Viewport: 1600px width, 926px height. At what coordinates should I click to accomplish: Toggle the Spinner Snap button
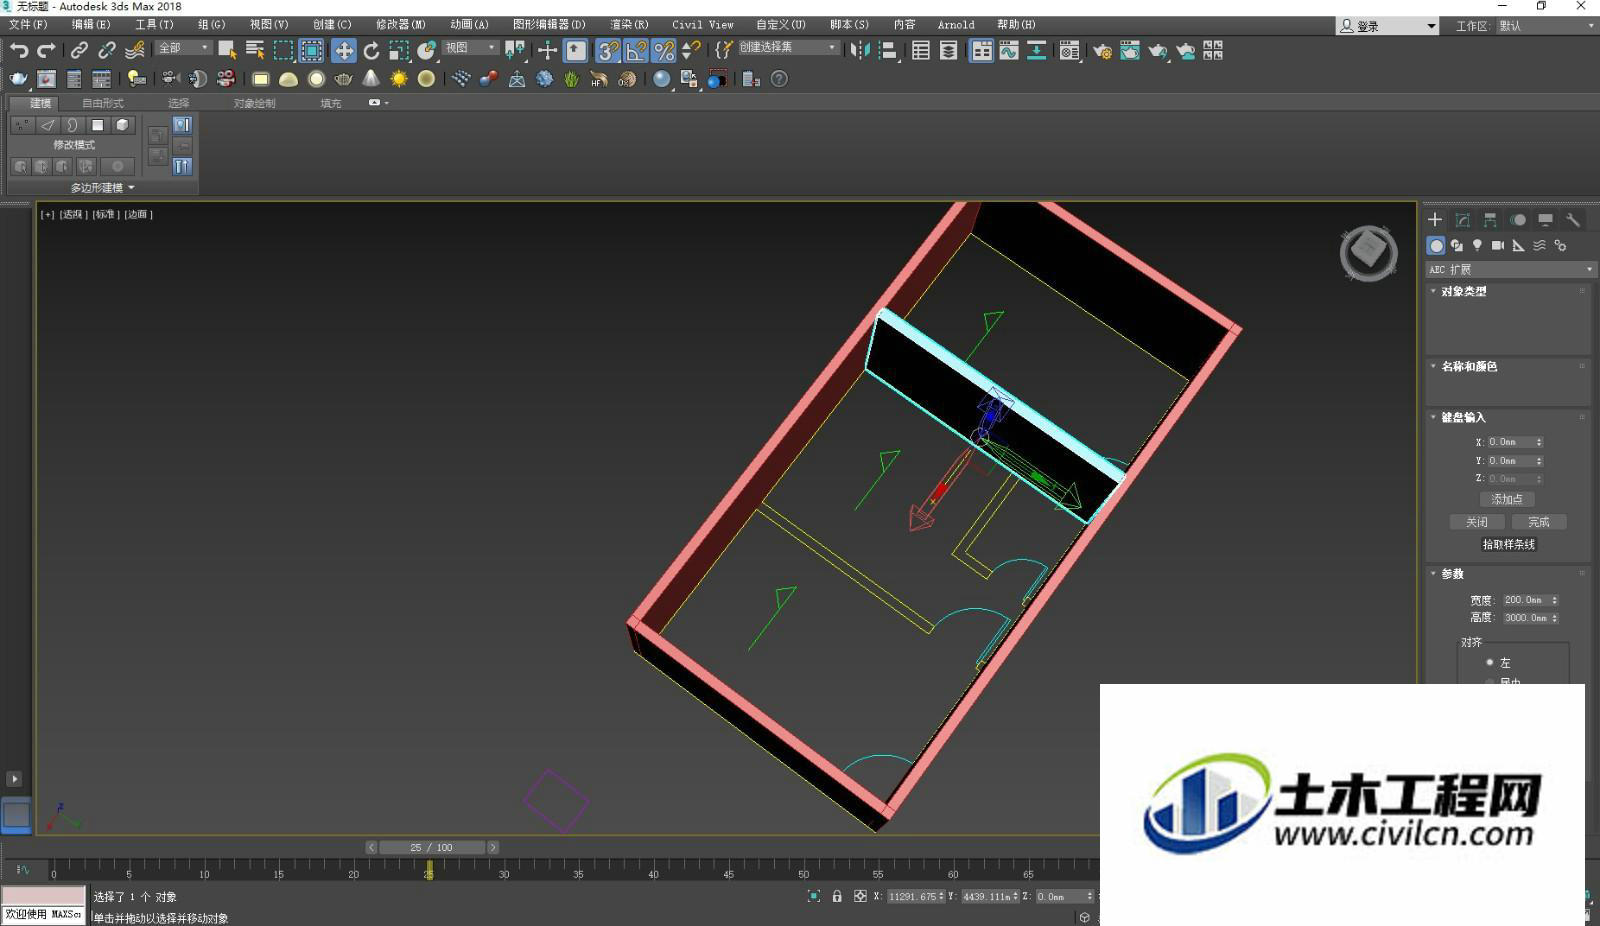pos(691,50)
